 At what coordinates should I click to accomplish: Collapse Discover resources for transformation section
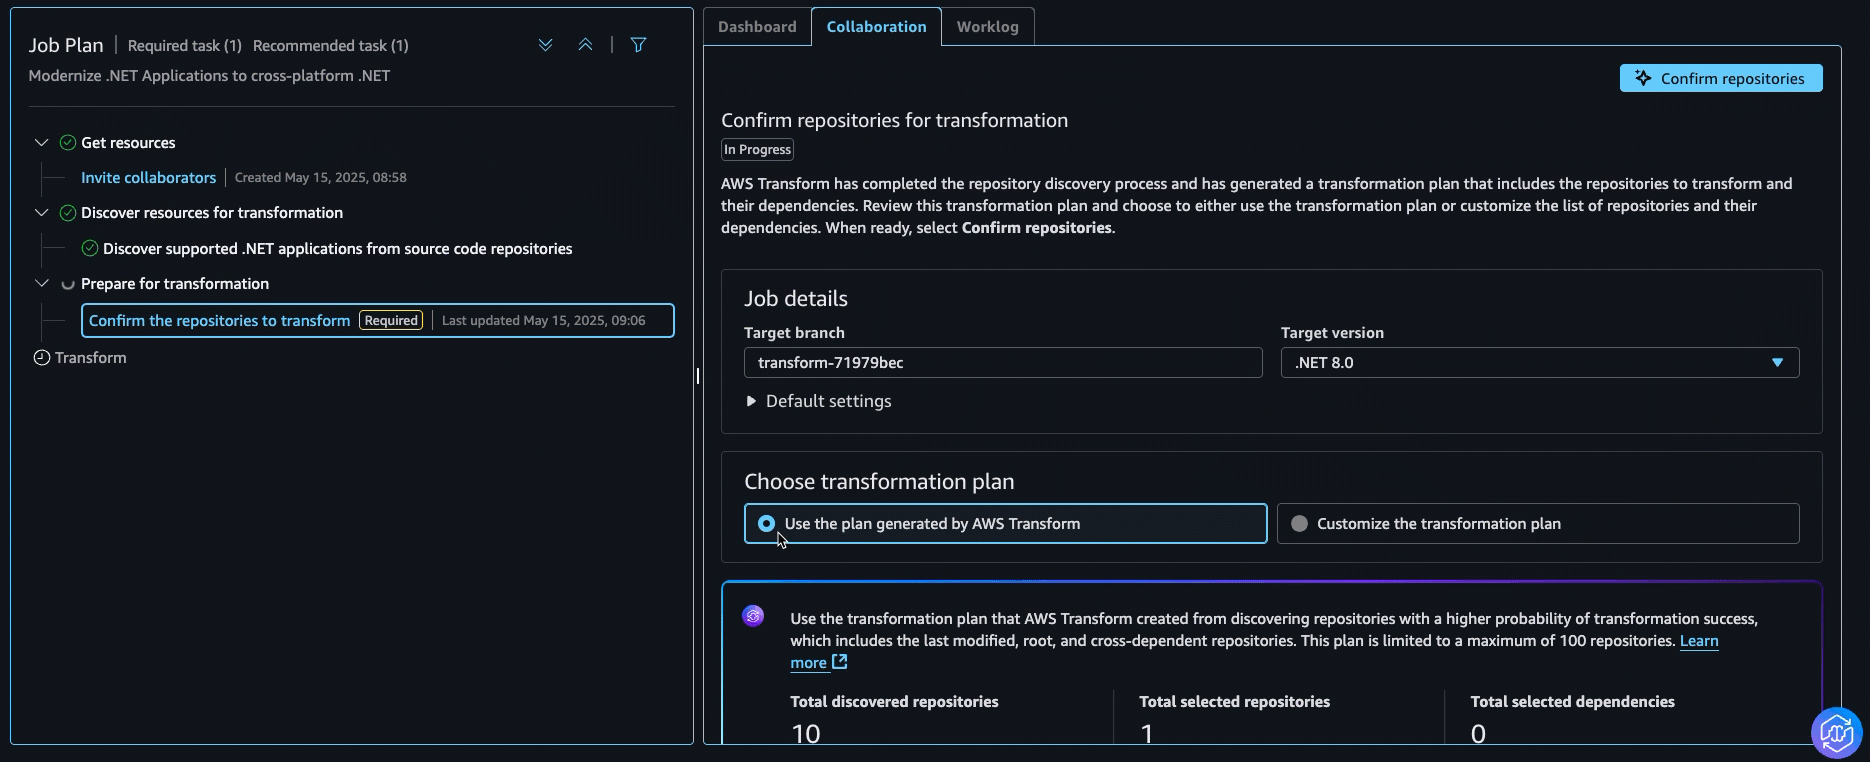[41, 213]
